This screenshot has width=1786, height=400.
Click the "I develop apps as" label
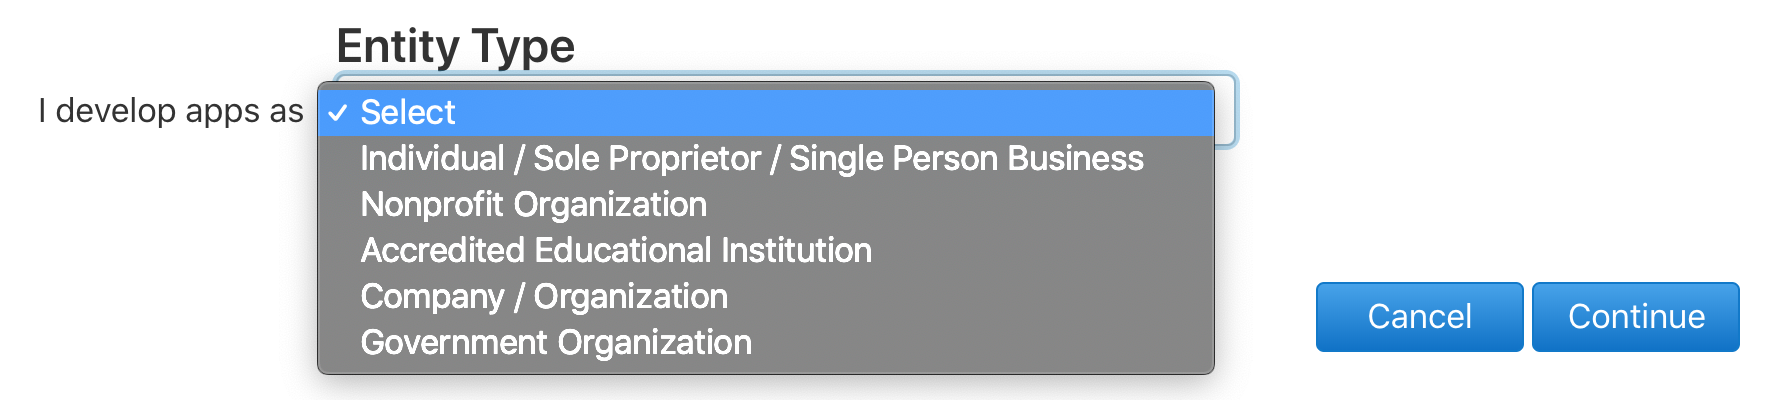[170, 111]
